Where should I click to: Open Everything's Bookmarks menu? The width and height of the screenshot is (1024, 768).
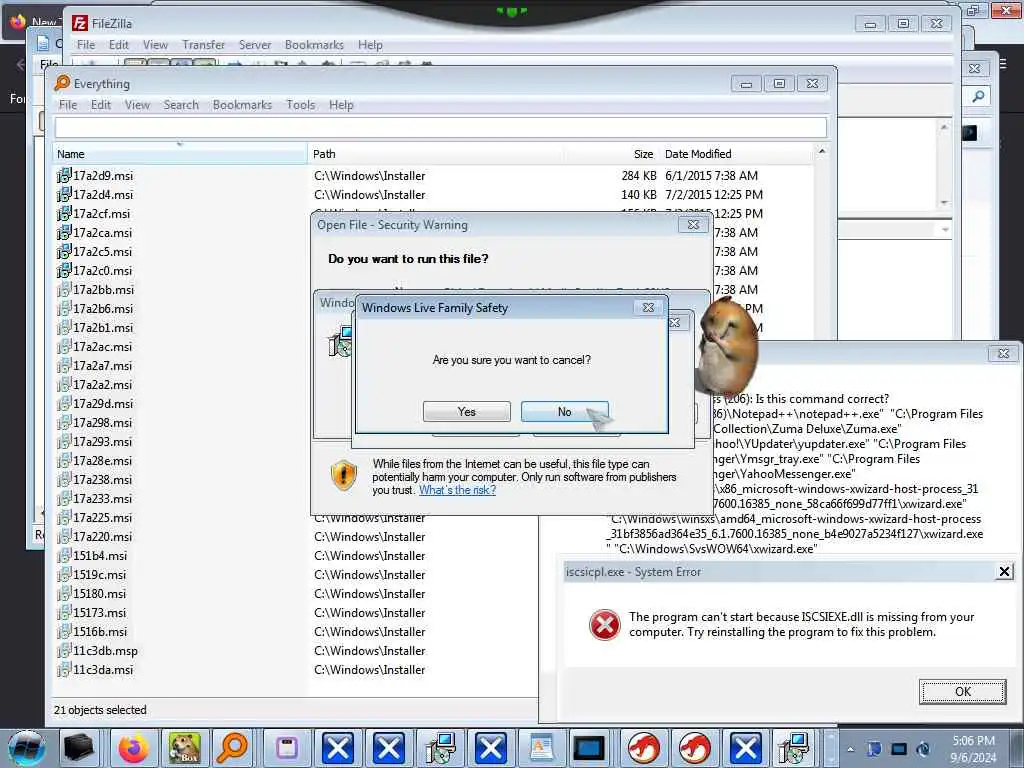click(242, 104)
